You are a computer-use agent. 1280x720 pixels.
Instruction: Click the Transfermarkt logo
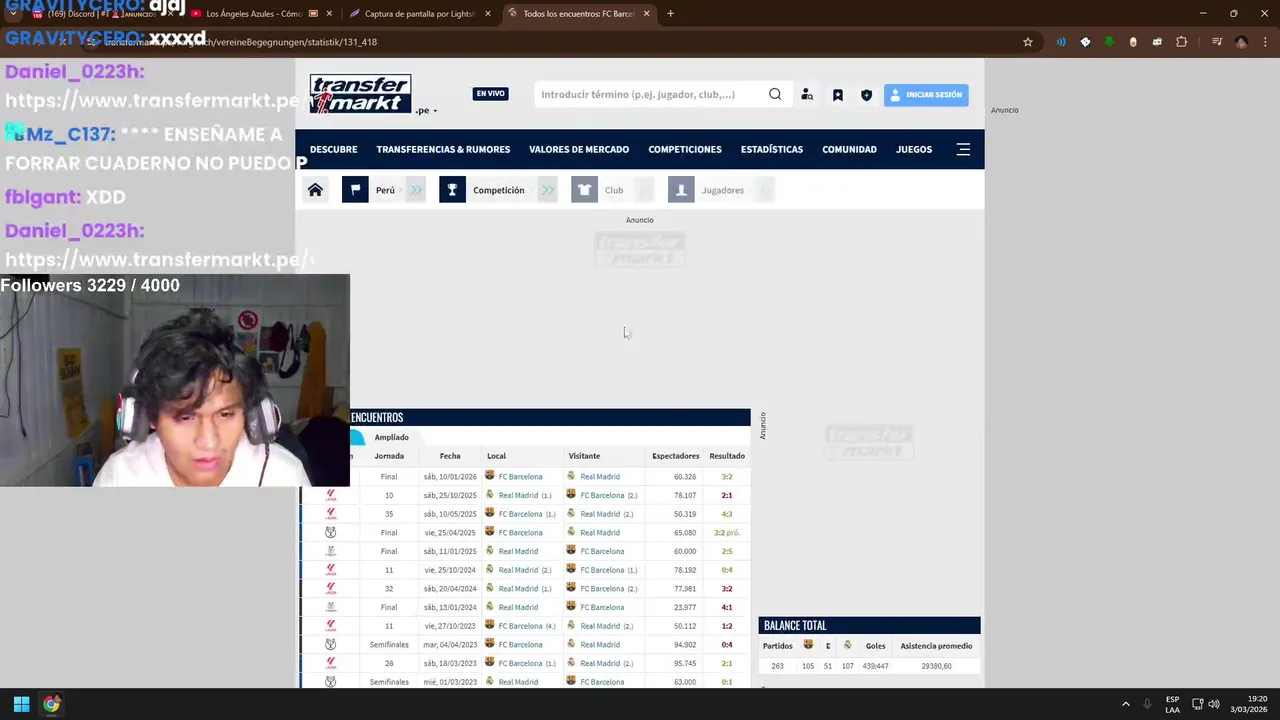point(360,93)
